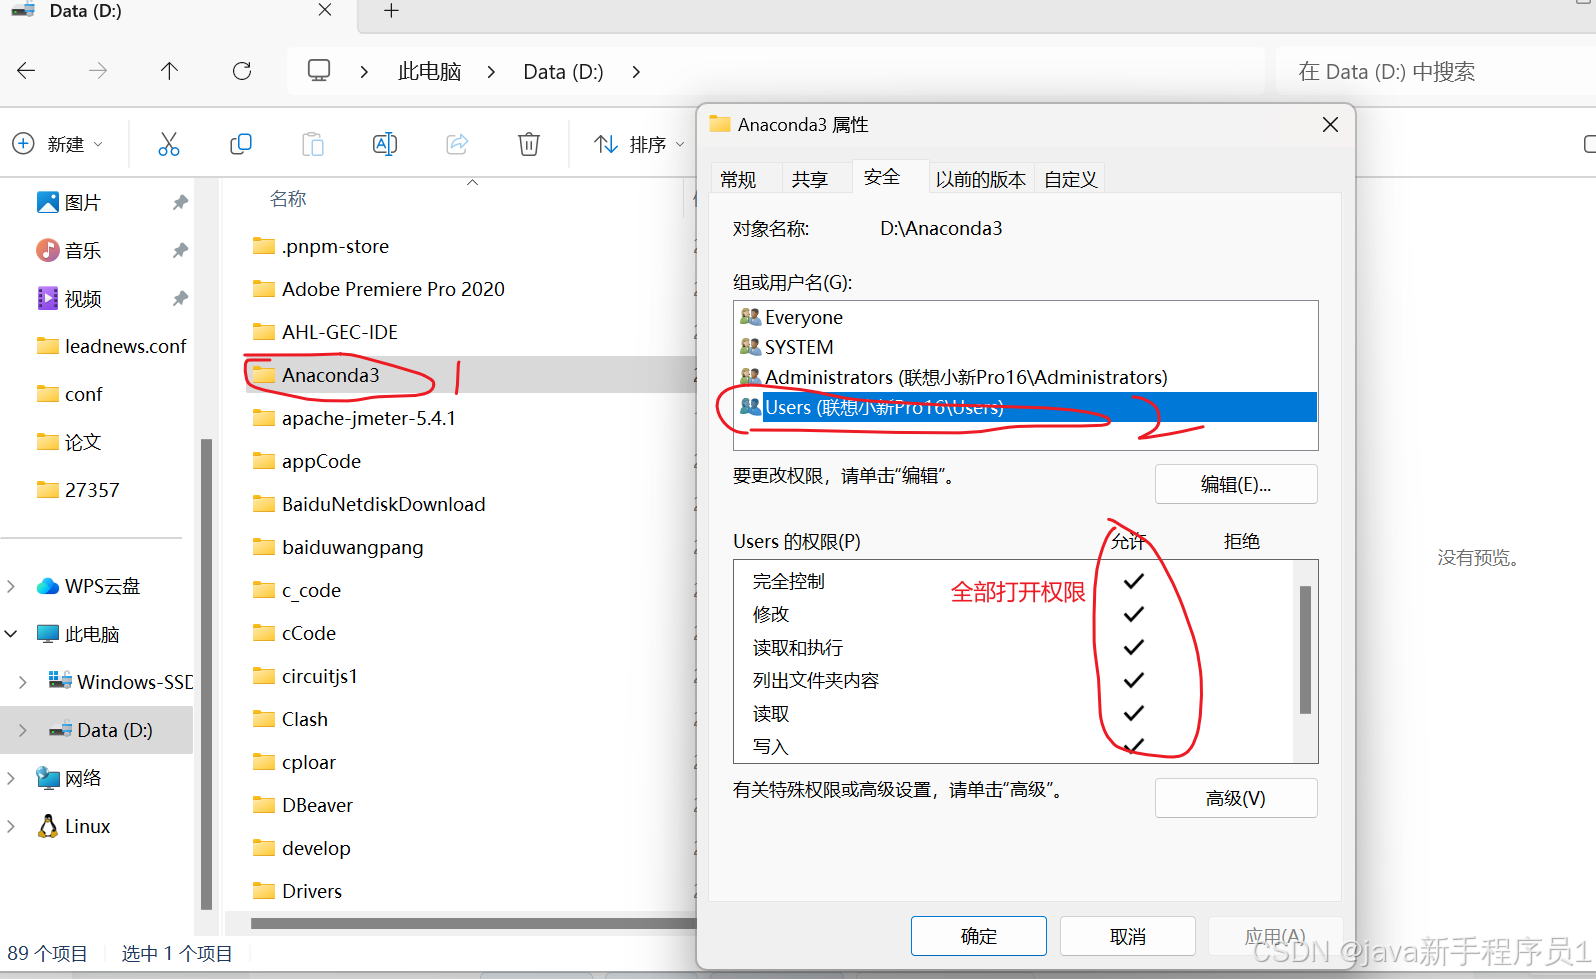The height and width of the screenshot is (979, 1596).
Task: Click the Paste clipboard icon
Action: 313,144
